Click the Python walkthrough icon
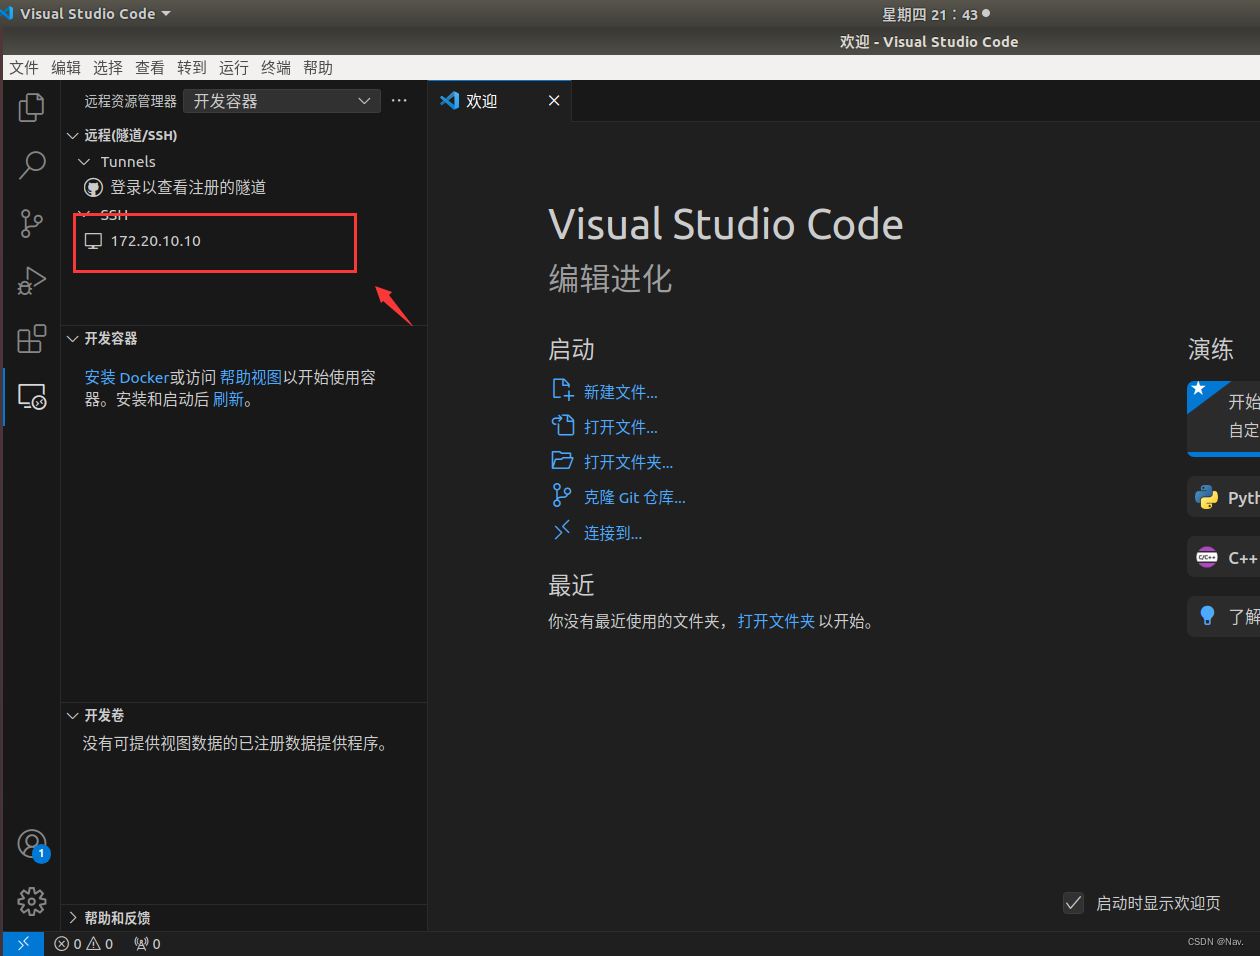This screenshot has width=1260, height=956. point(1207,497)
